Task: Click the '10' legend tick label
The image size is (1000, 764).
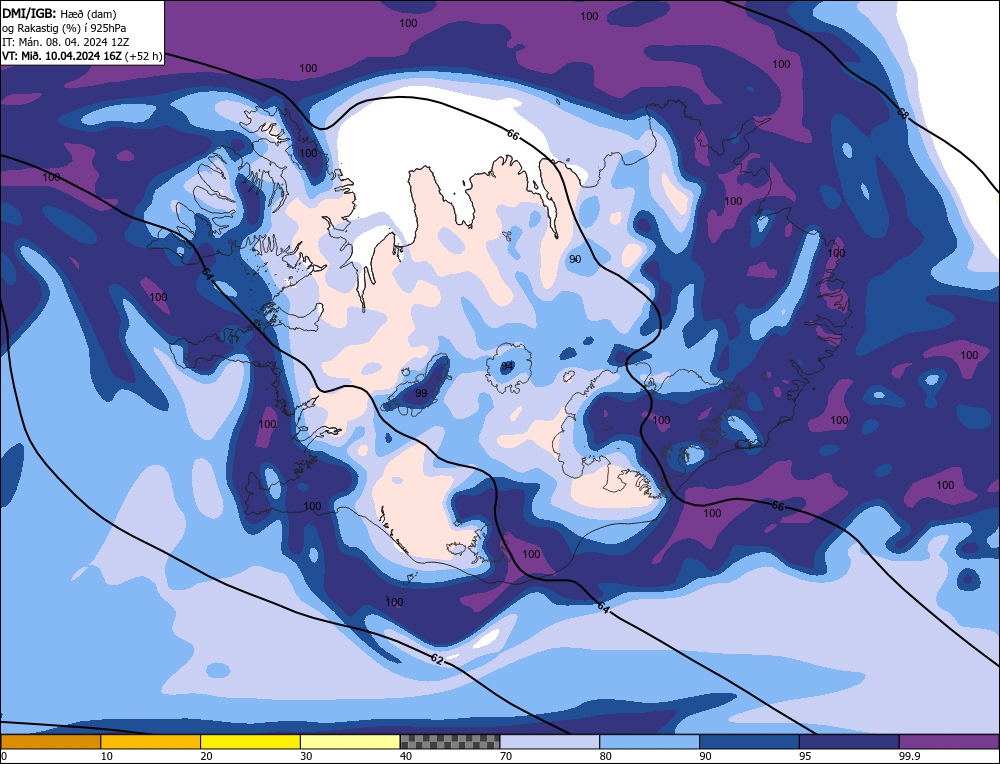Action: pyautogui.click(x=107, y=756)
